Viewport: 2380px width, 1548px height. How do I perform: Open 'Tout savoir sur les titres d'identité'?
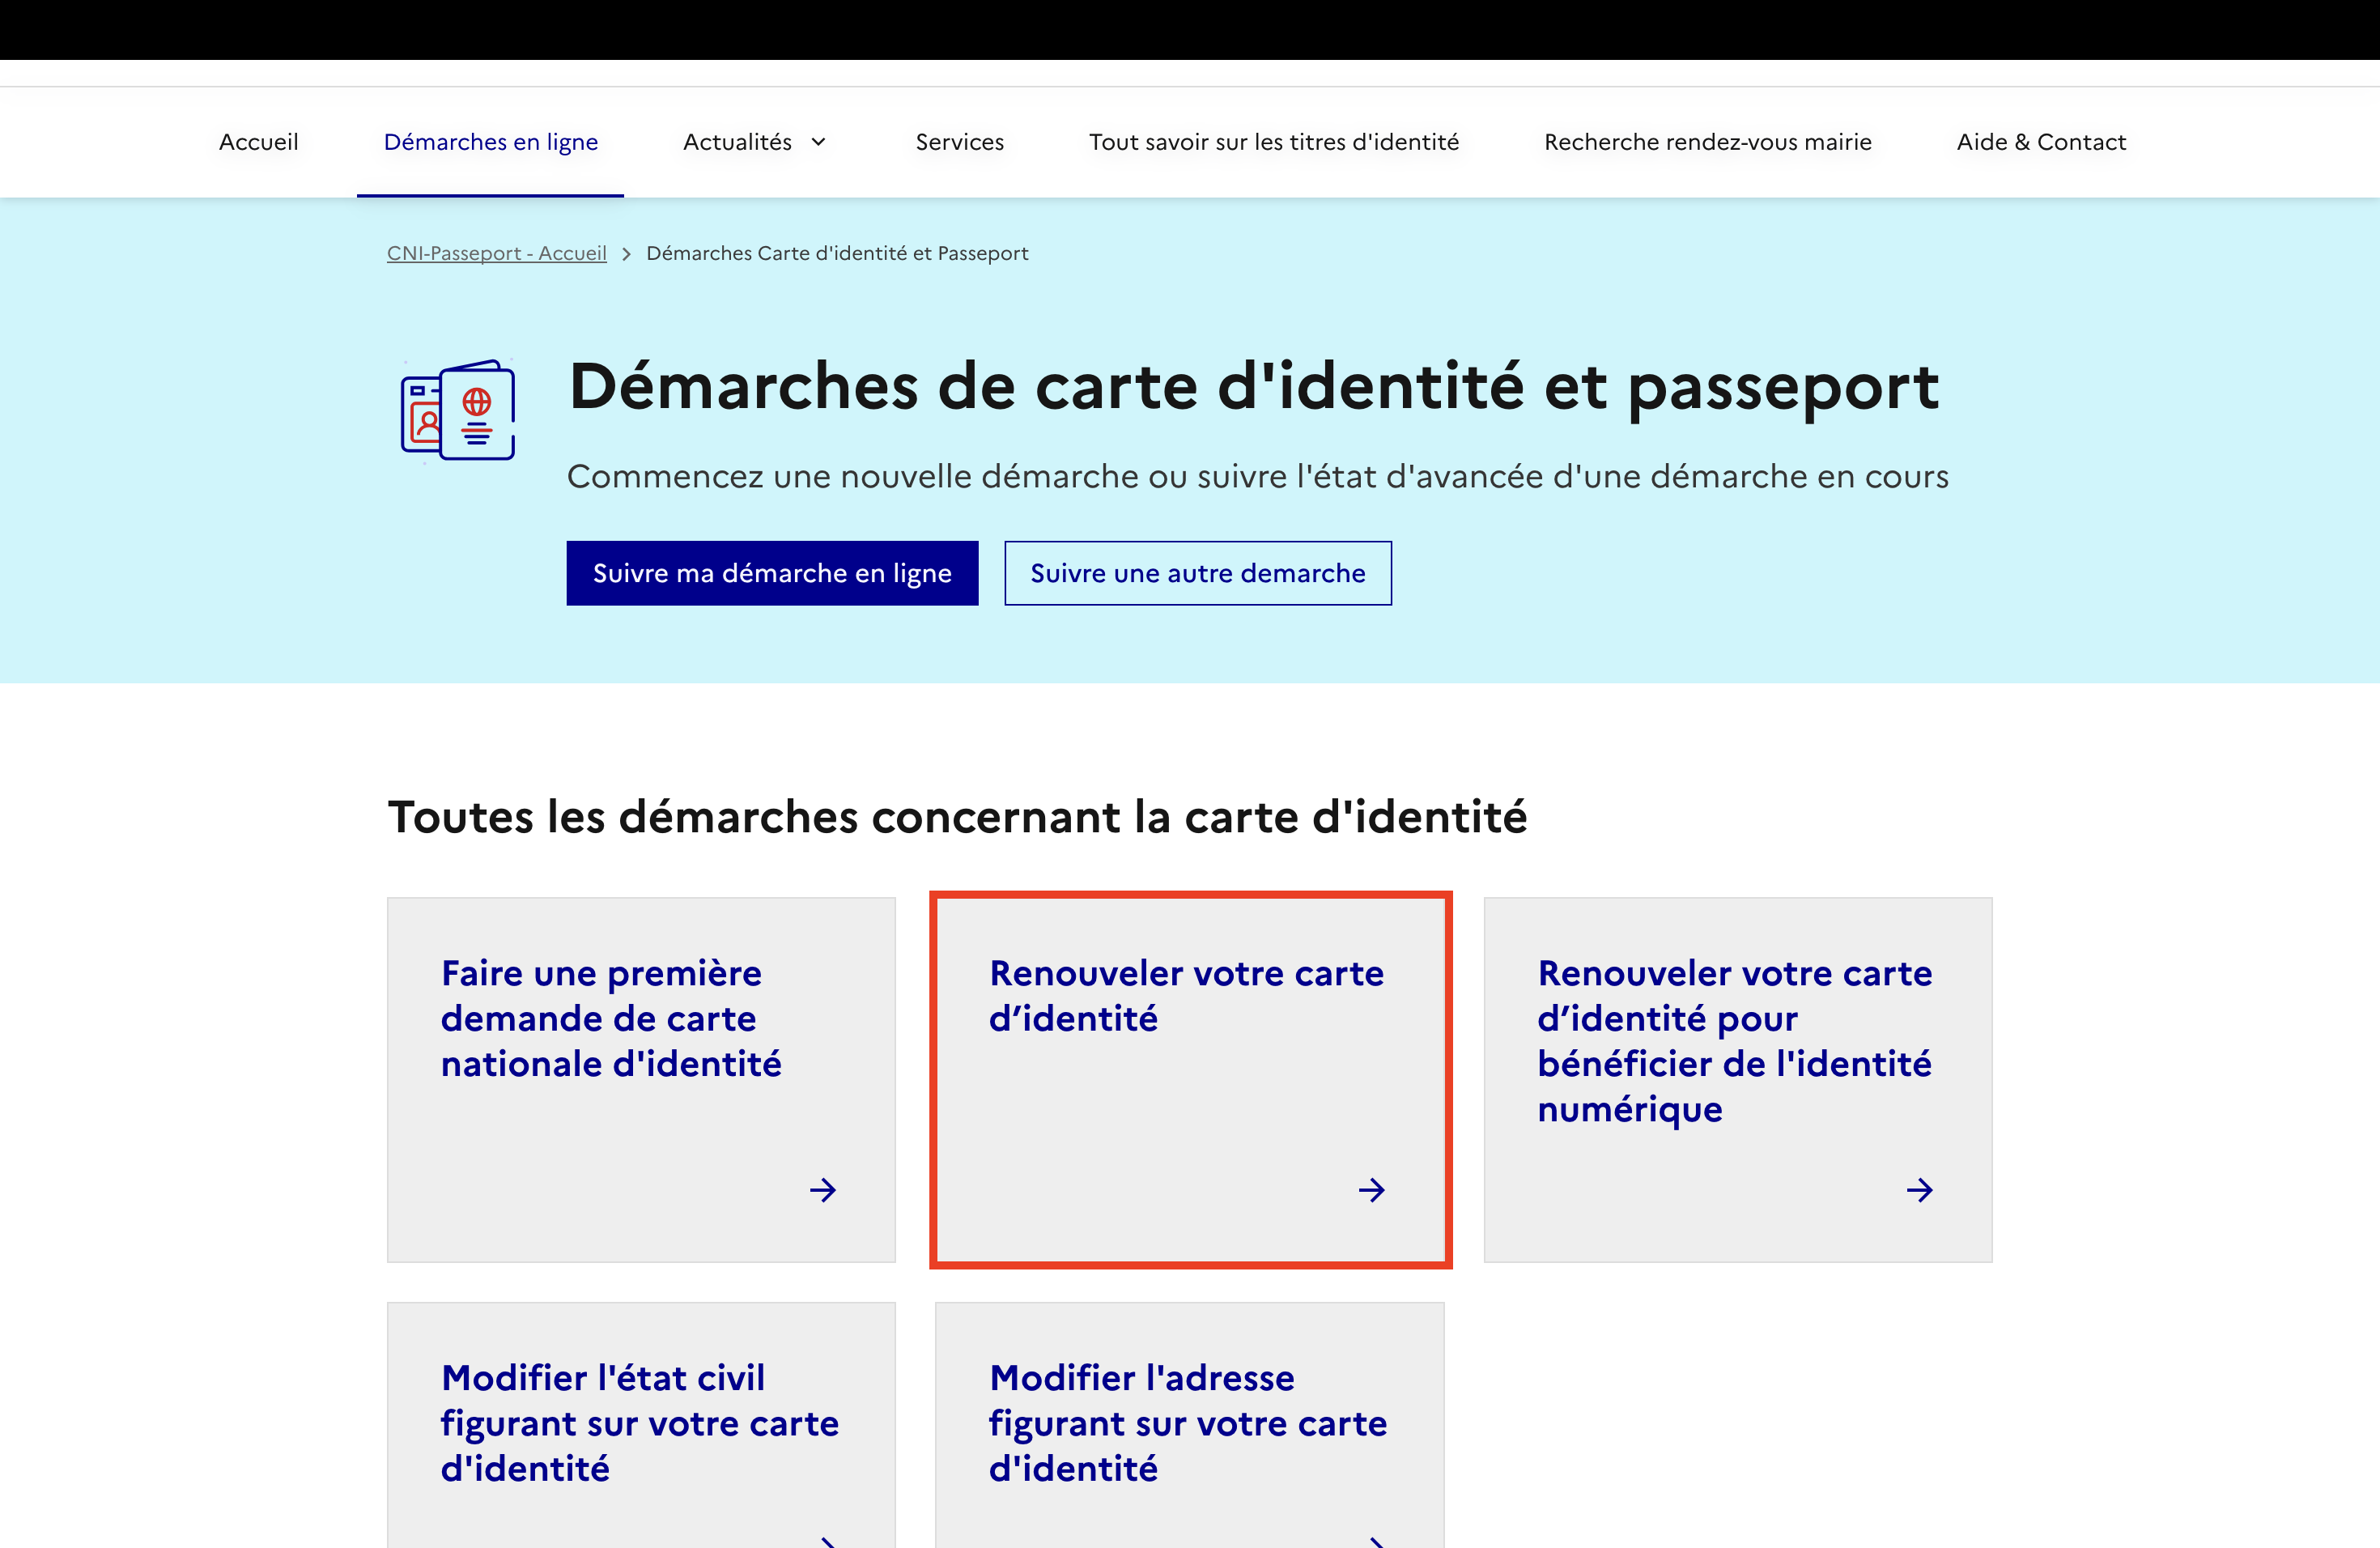pos(1274,142)
